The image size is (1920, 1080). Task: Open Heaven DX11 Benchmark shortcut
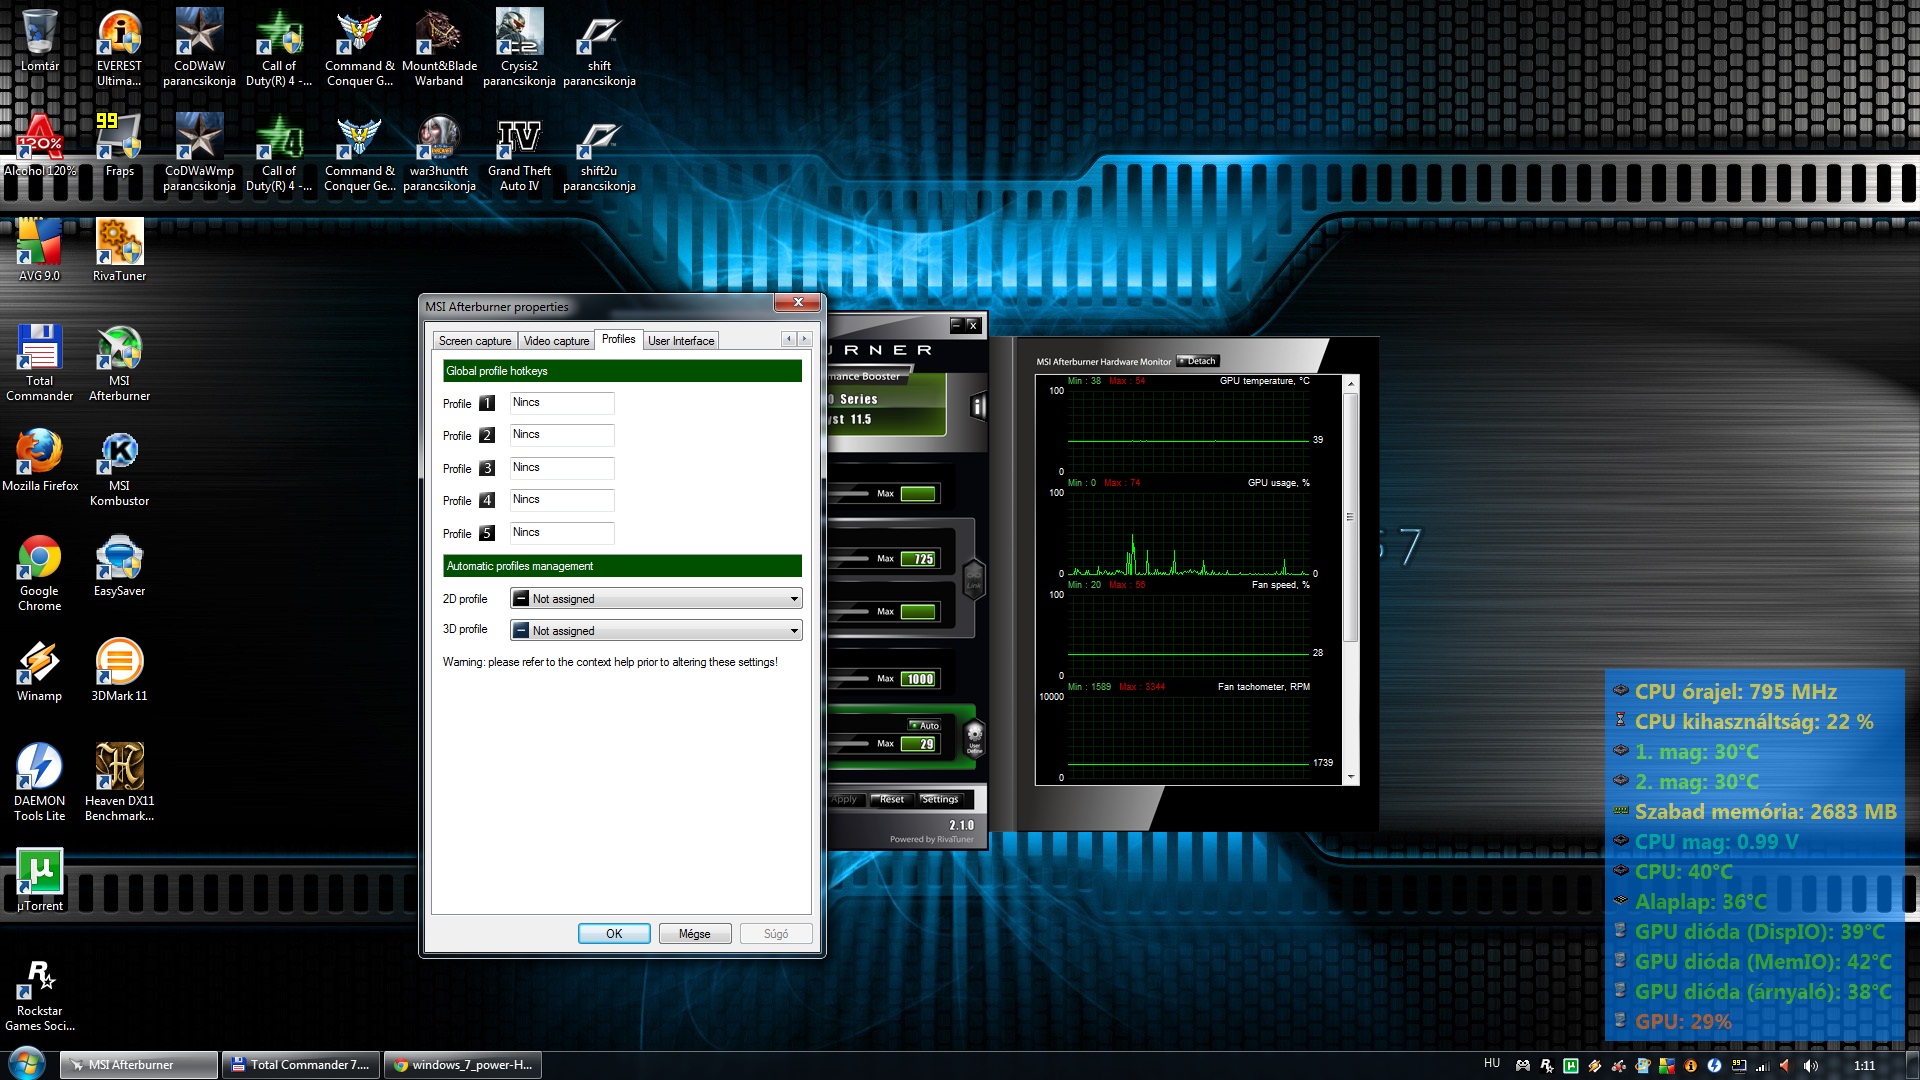tap(119, 782)
